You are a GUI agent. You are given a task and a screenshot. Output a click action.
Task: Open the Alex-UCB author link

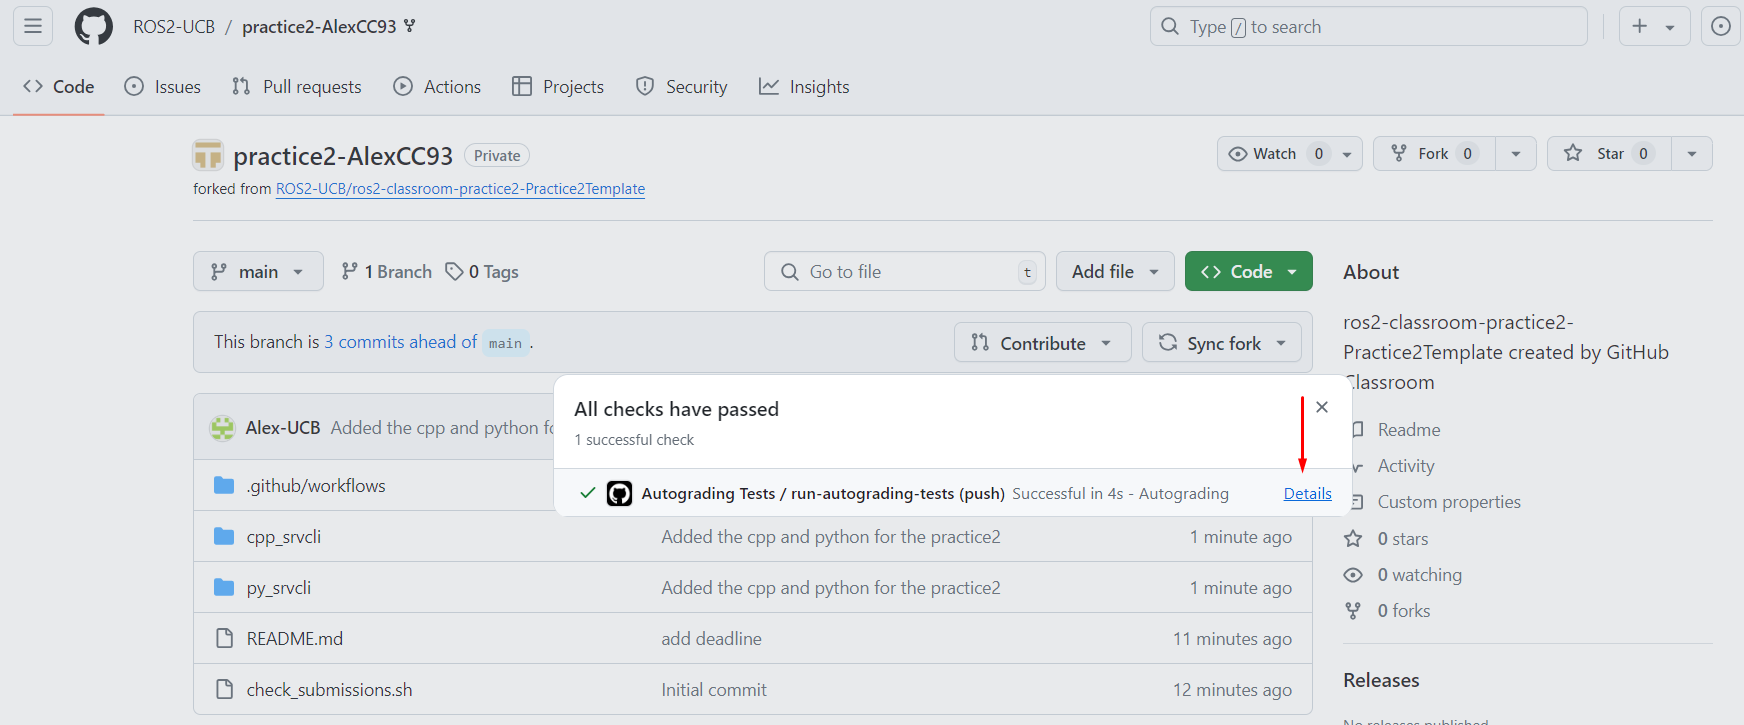pos(283,427)
